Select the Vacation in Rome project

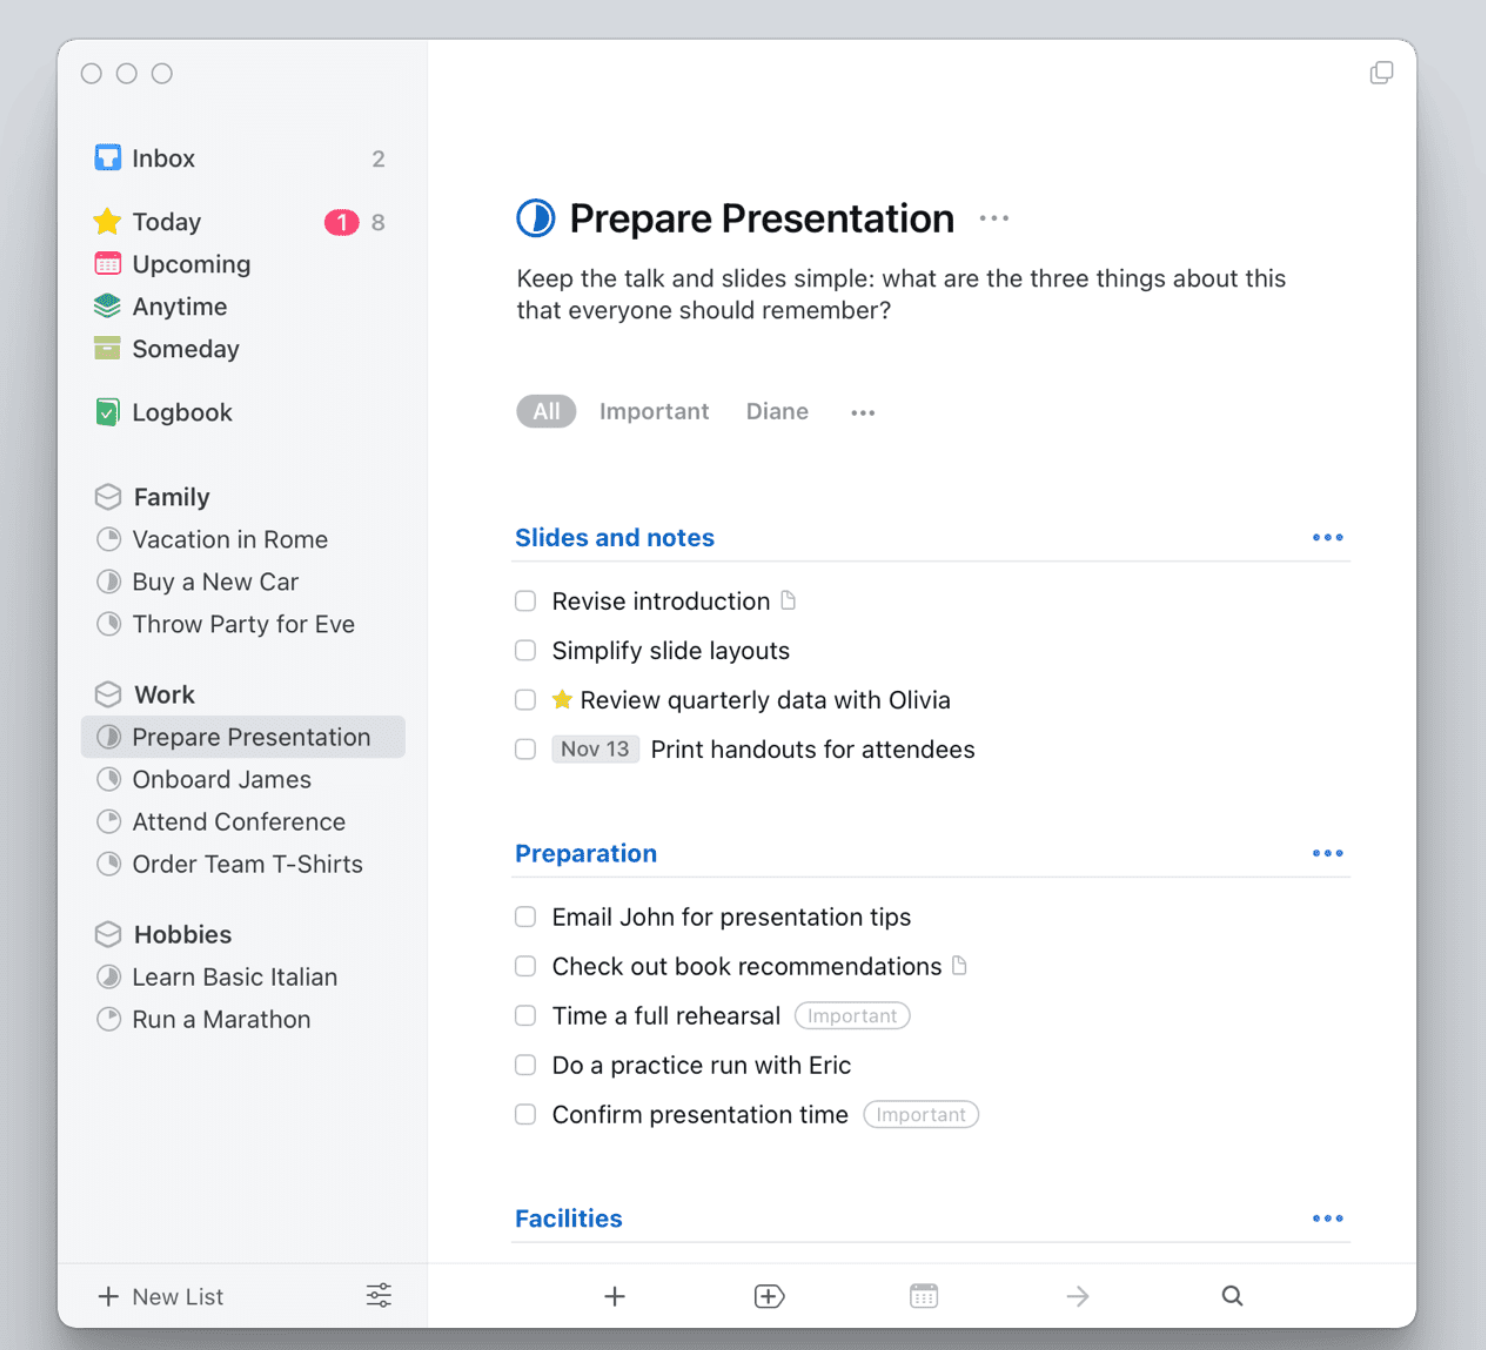point(230,540)
